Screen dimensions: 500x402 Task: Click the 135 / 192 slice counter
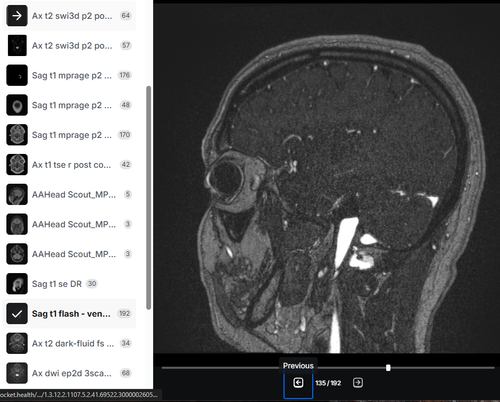pos(328,383)
